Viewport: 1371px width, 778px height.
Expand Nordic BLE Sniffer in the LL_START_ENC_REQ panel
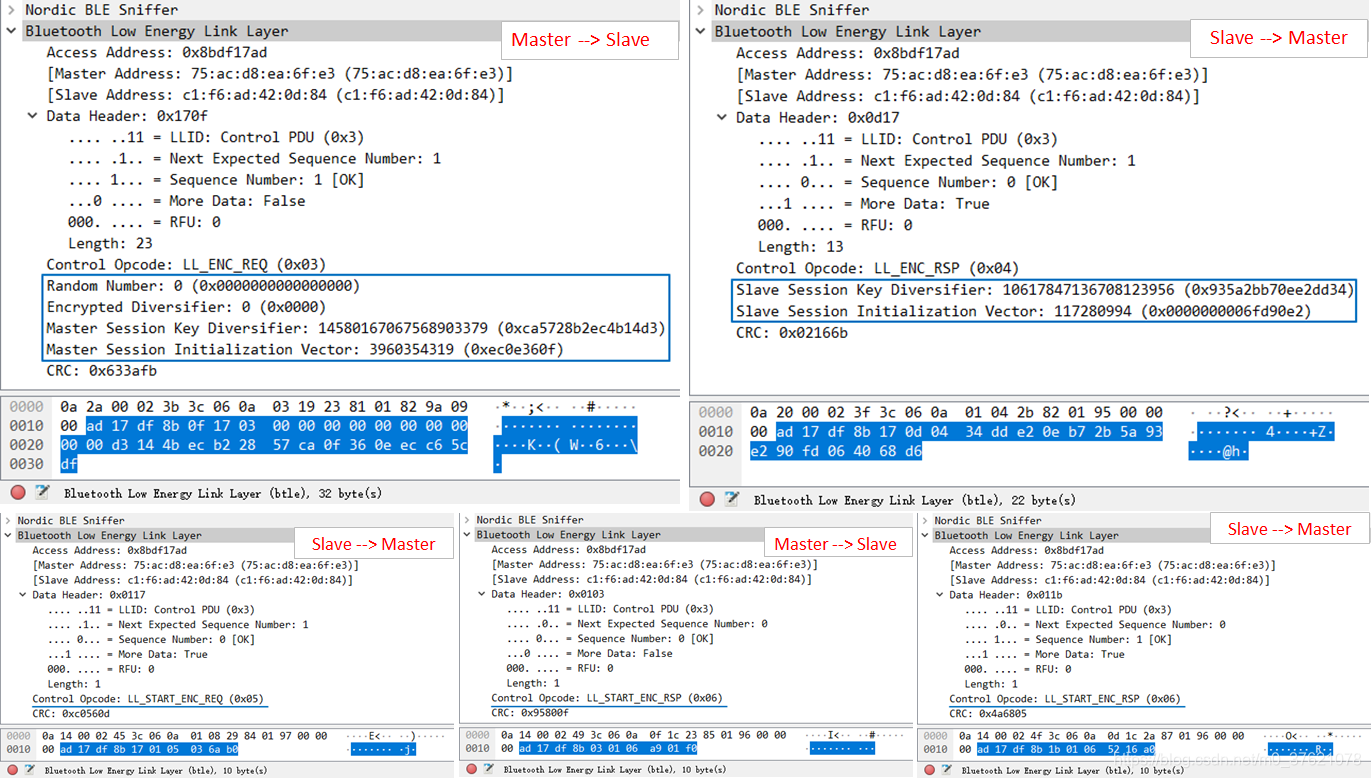(9, 521)
